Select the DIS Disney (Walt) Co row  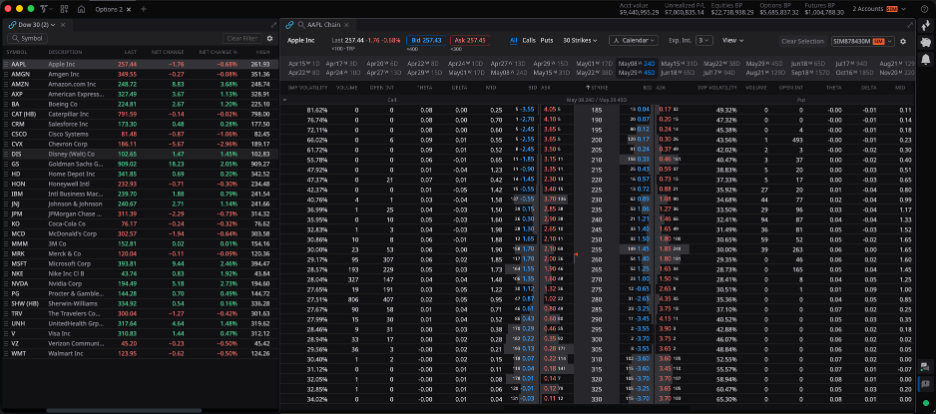(140, 154)
